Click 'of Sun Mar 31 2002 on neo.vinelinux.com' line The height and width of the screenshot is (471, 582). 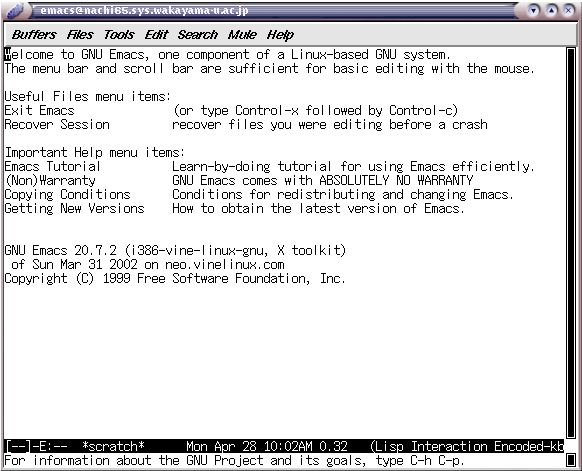[x=148, y=265]
